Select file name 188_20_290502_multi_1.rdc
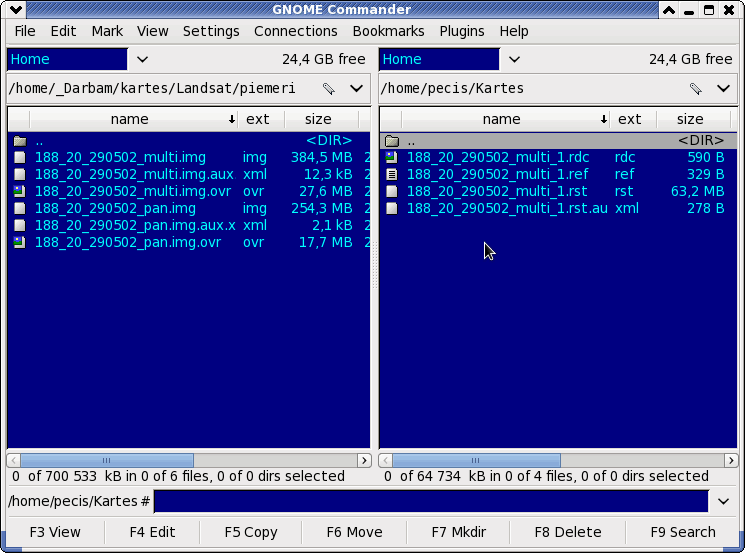745x553 pixels. 498,158
